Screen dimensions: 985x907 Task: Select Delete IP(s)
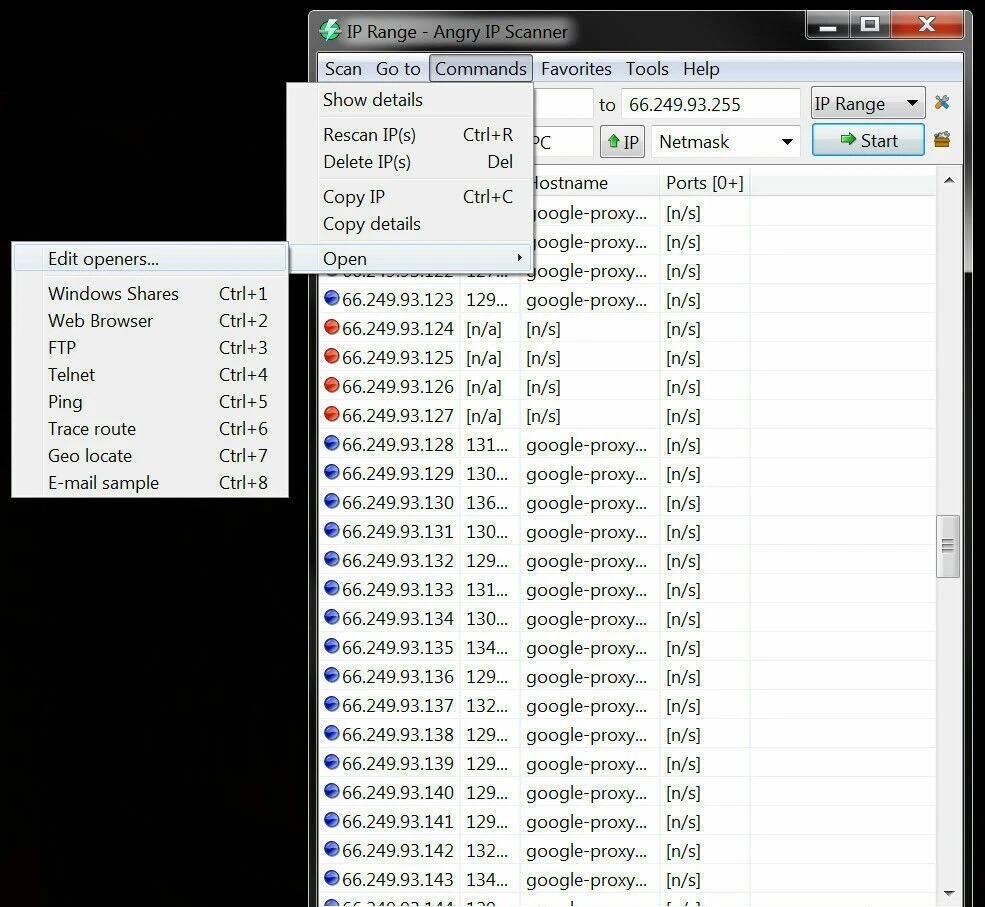[x=410, y=161]
